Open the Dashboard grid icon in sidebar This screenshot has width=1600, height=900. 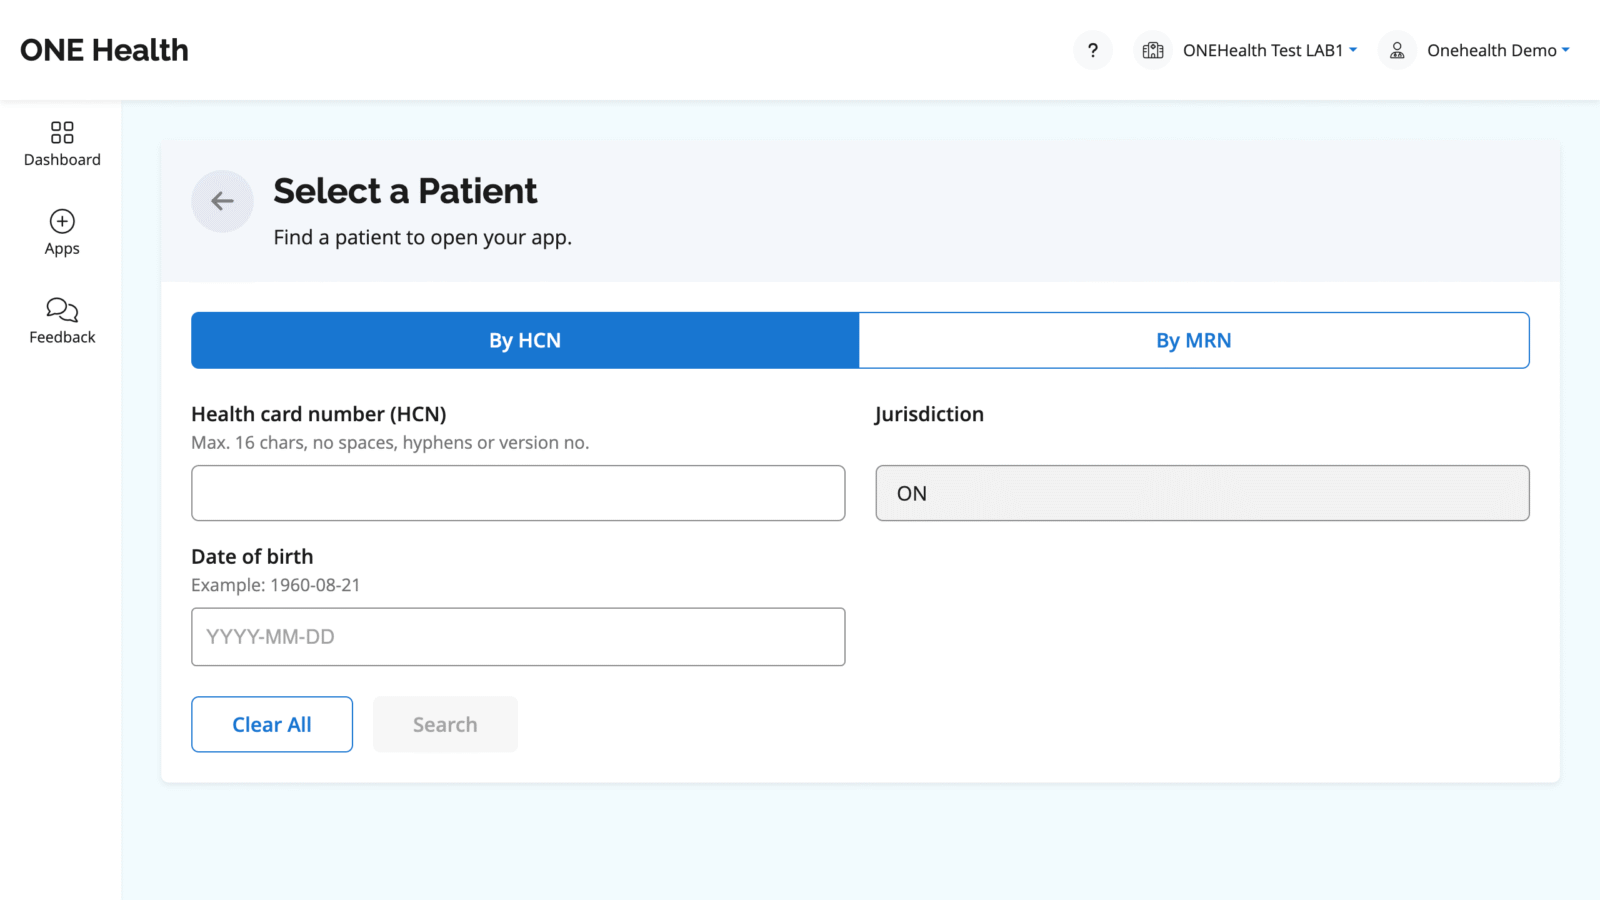pyautogui.click(x=62, y=132)
